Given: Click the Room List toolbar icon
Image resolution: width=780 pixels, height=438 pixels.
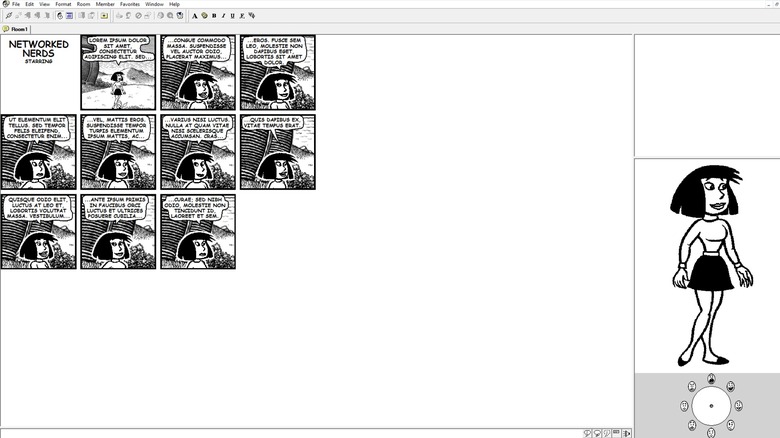Looking at the screenshot, I should 82,16.
